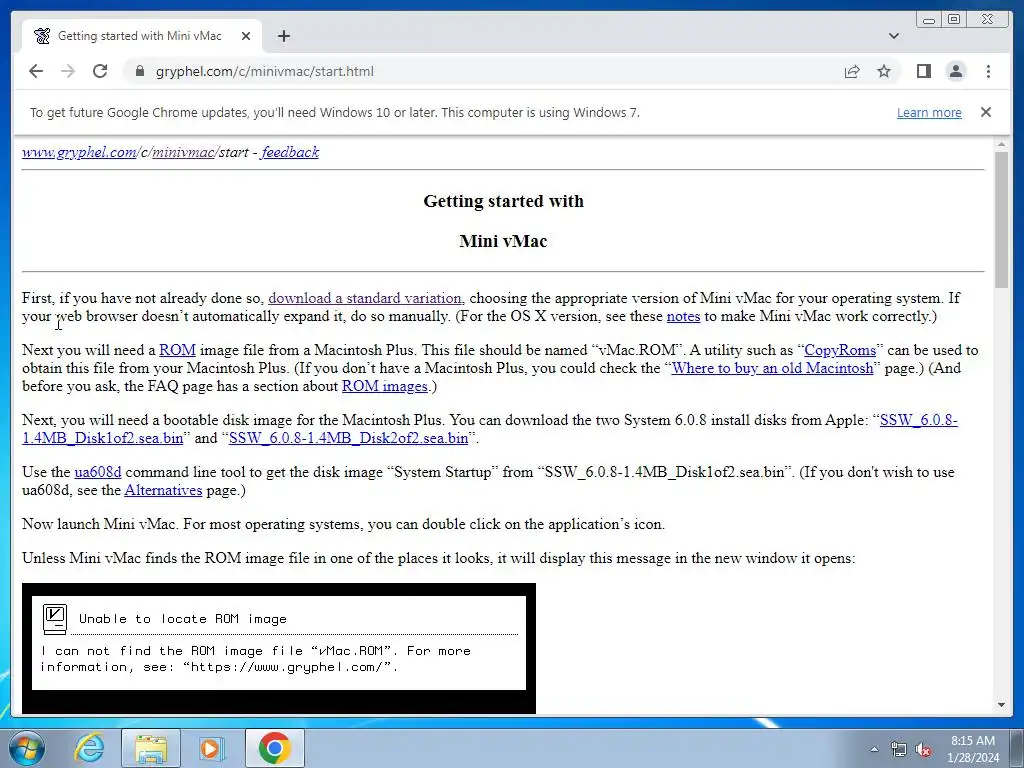This screenshot has width=1024, height=768.
Task: Click the vertical scrollbar thumb
Action: pos(1001,219)
